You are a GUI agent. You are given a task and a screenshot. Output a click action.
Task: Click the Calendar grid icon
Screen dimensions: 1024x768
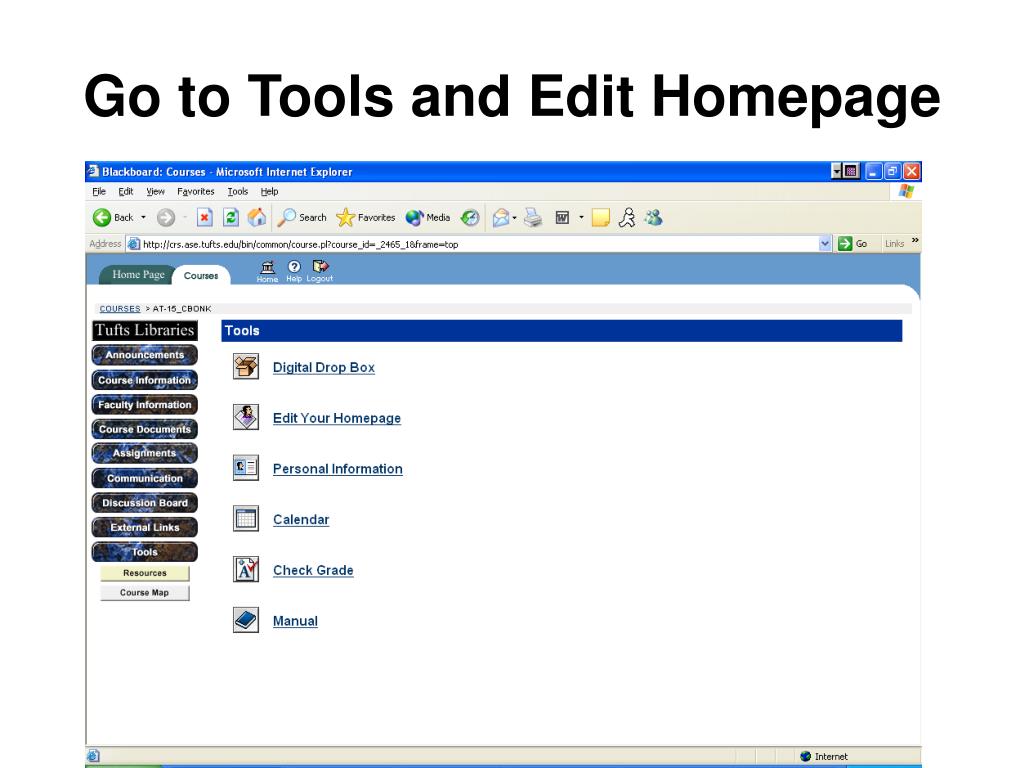(x=246, y=519)
